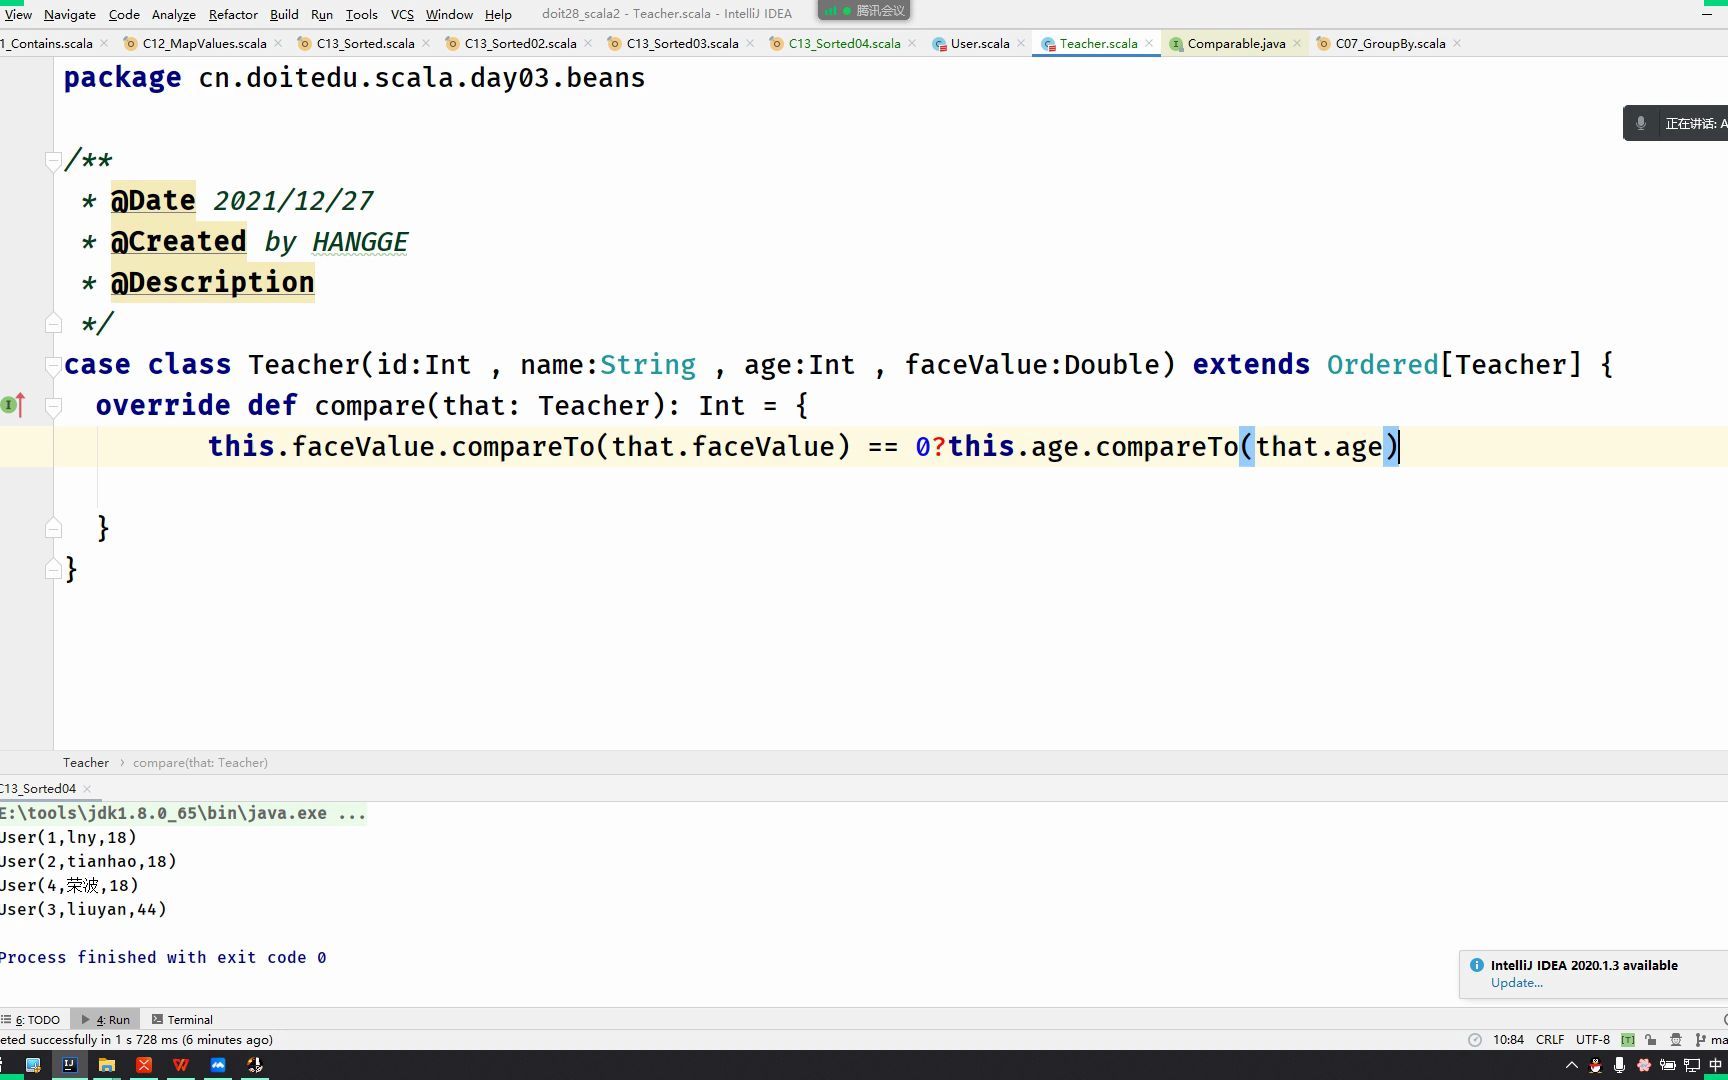Click the compare(that: Teacher) breadcrumb
1728x1080 pixels.
coord(200,763)
